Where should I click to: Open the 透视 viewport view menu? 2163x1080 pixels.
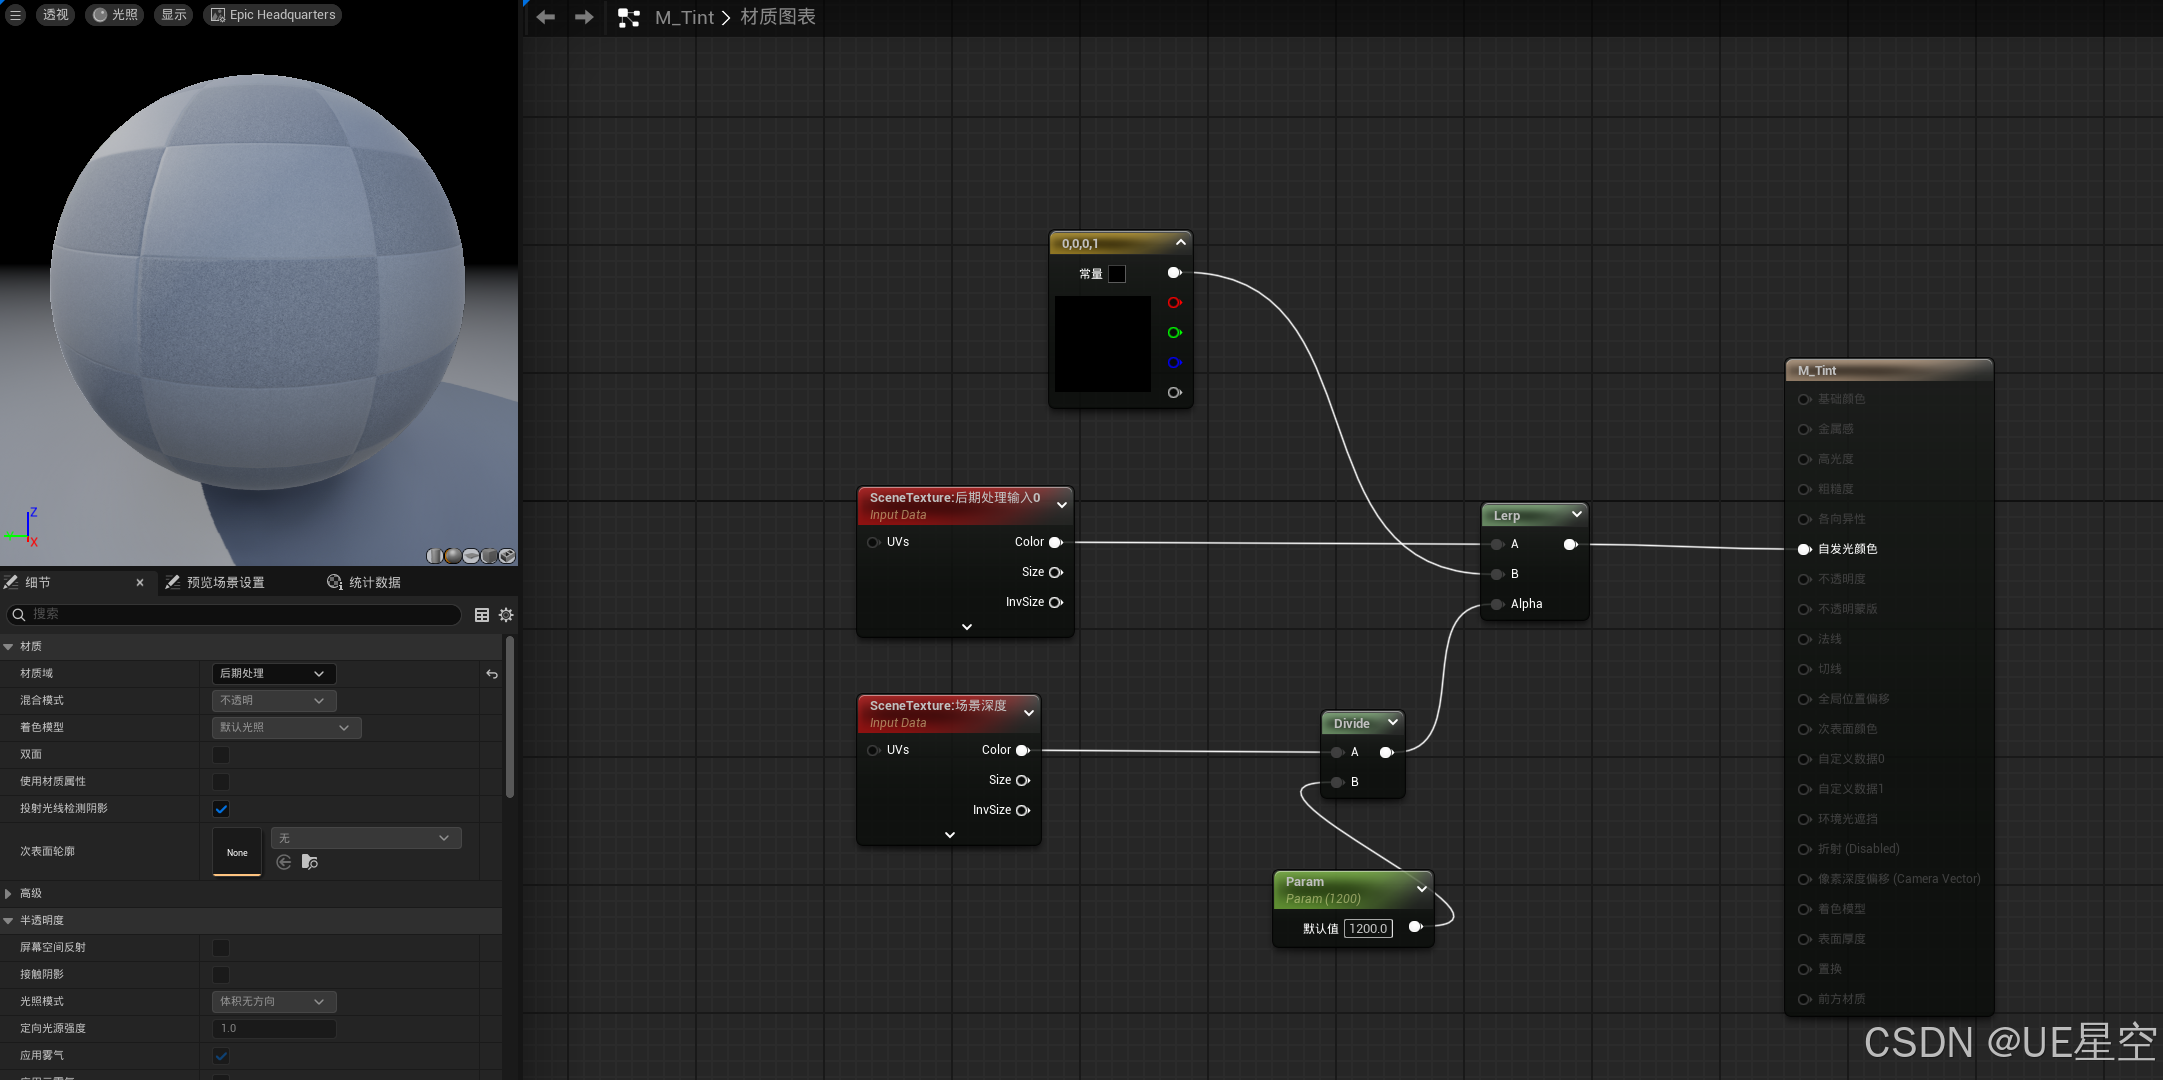[x=56, y=15]
